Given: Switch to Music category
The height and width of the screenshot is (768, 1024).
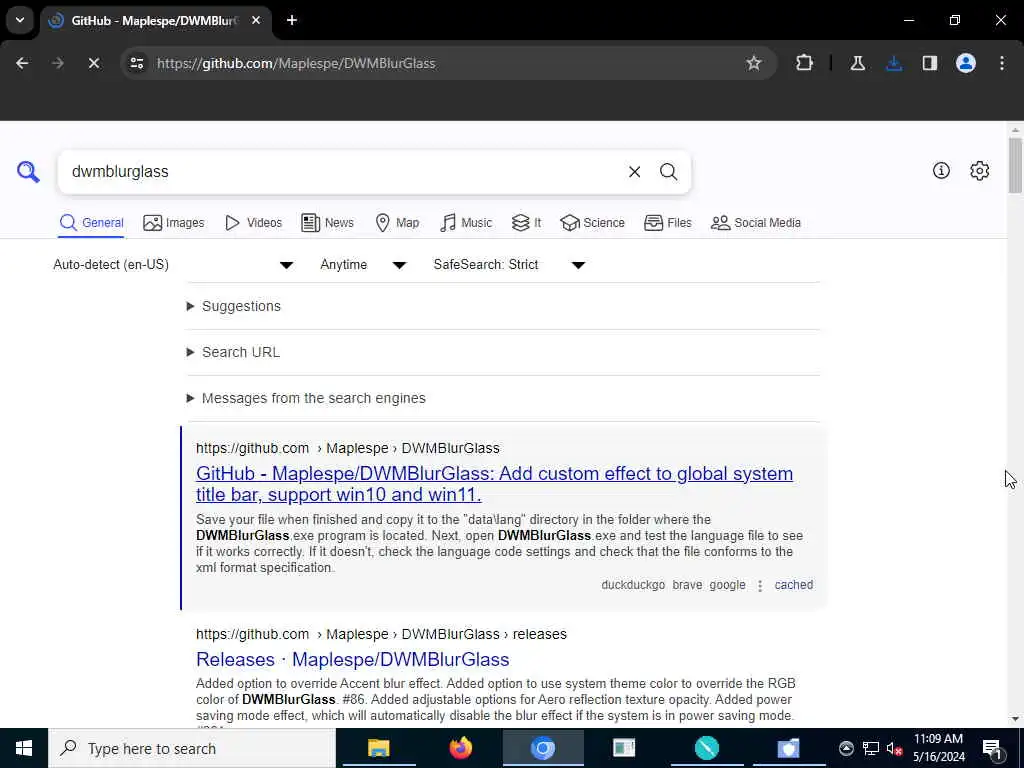Looking at the screenshot, I should click(x=466, y=223).
